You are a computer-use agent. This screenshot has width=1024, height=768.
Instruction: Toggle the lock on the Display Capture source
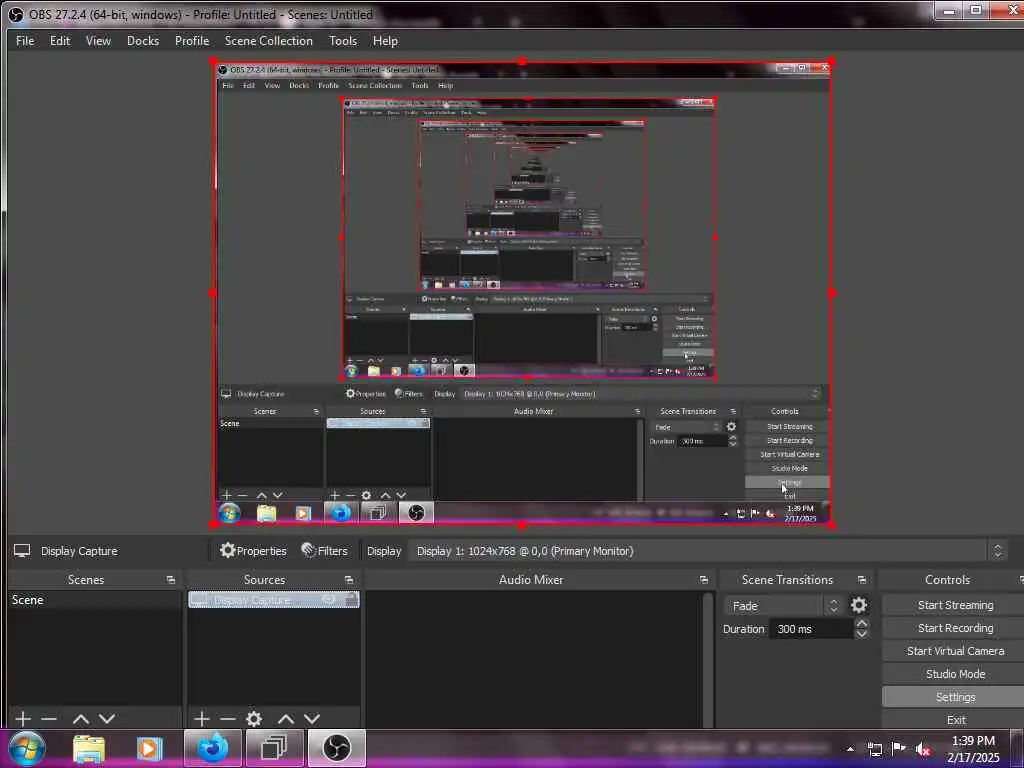[x=351, y=600]
